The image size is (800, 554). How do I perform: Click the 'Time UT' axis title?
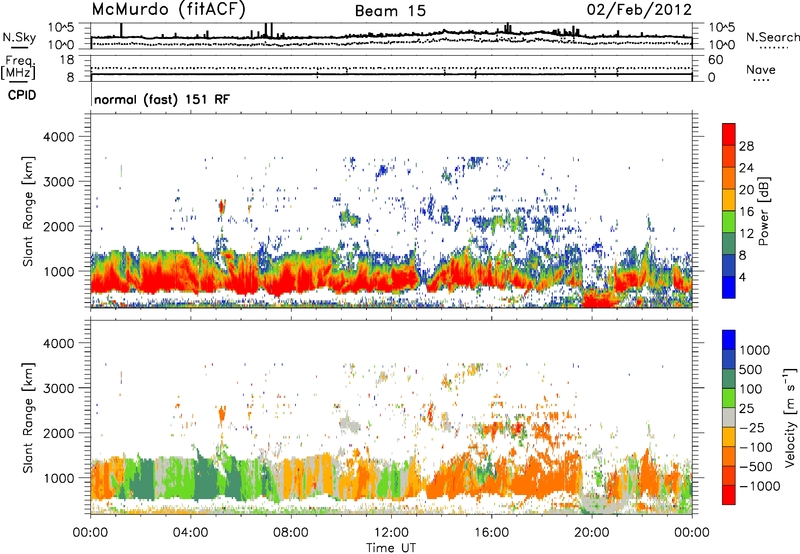click(391, 548)
